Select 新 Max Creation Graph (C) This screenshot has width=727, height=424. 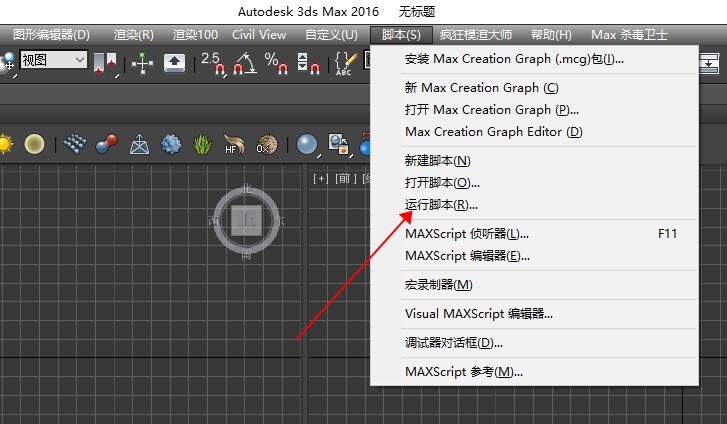[534, 88]
